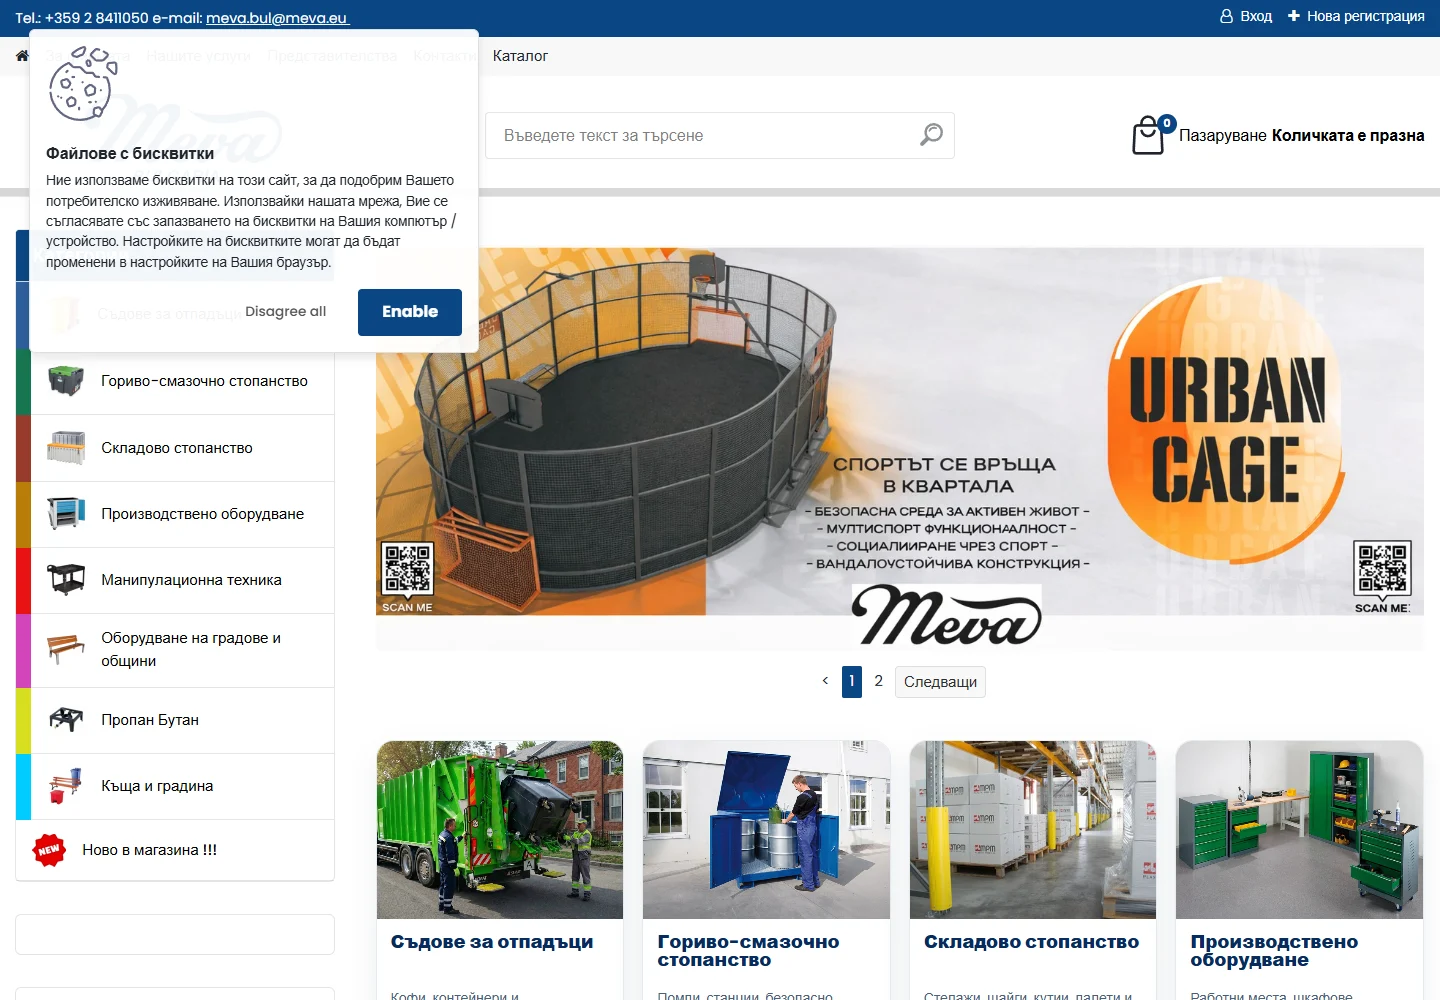Select banner slide page 1
This screenshot has height=1000, width=1440.
tap(852, 681)
